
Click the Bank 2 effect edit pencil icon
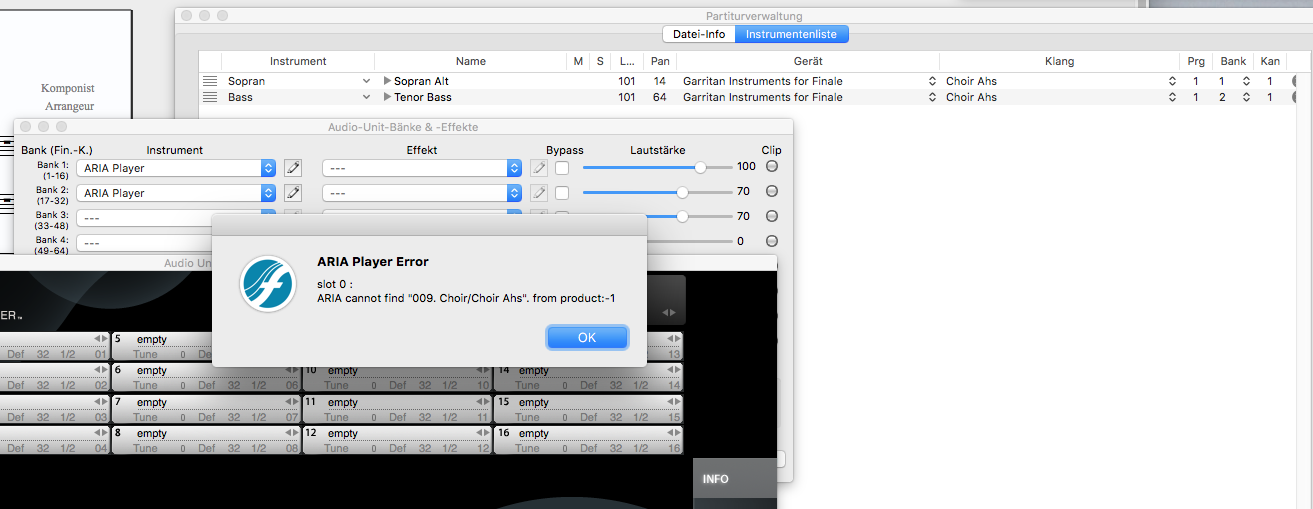coord(539,193)
